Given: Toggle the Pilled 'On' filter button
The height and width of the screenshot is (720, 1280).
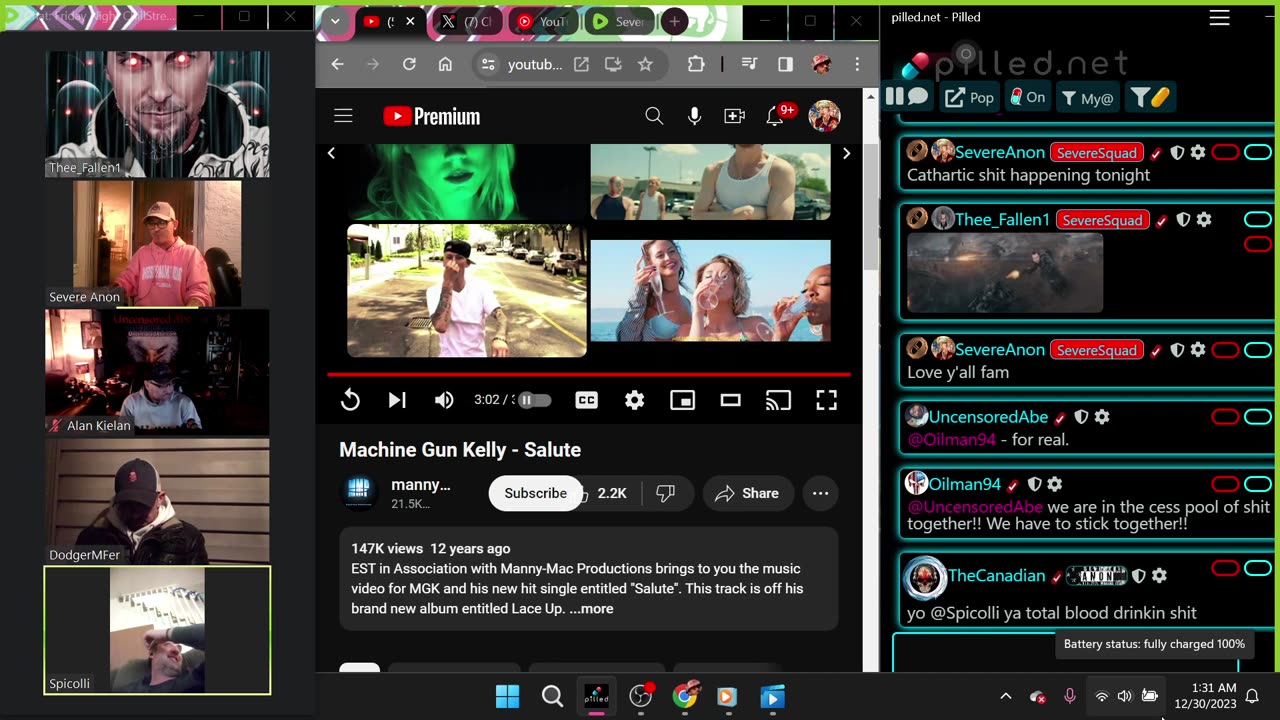Looking at the screenshot, I should [1027, 97].
